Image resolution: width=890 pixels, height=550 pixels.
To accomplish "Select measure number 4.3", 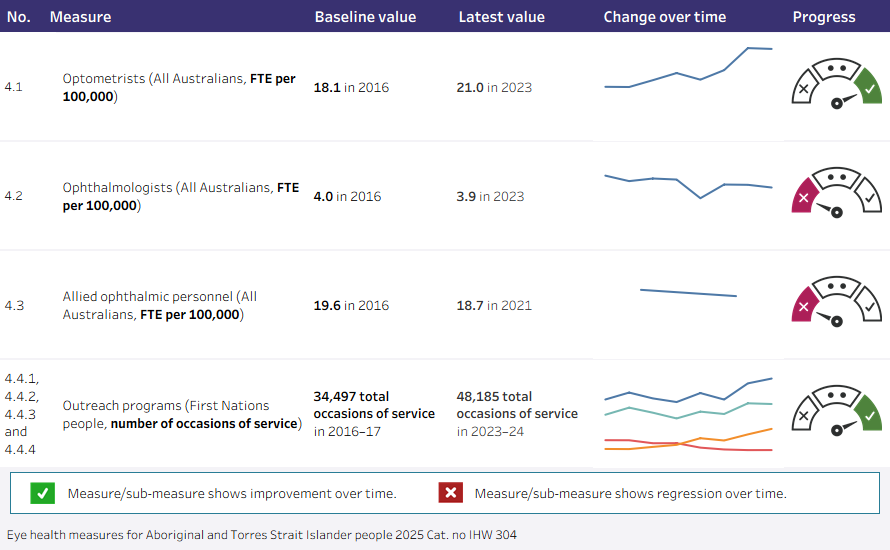I will point(14,305).
